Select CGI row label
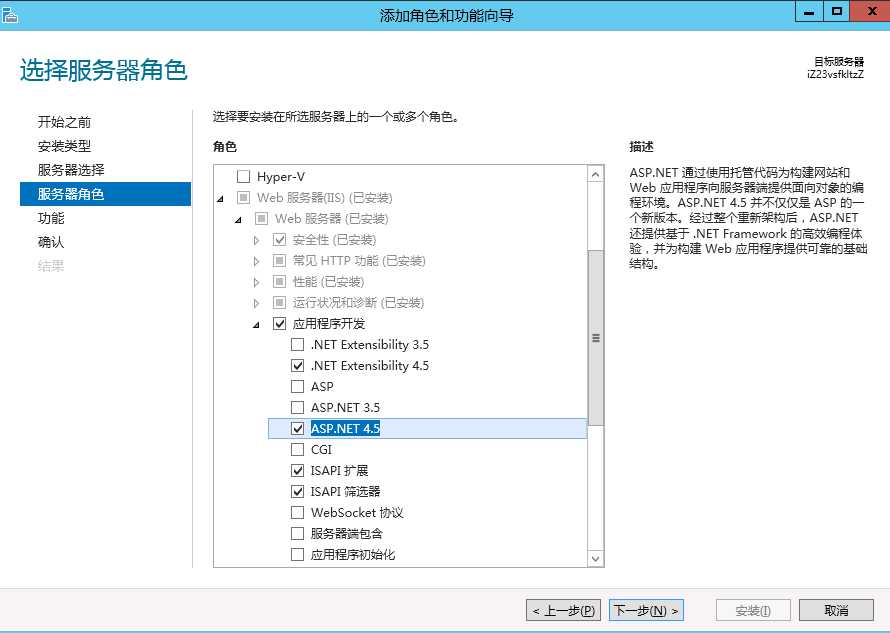 pyautogui.click(x=321, y=450)
